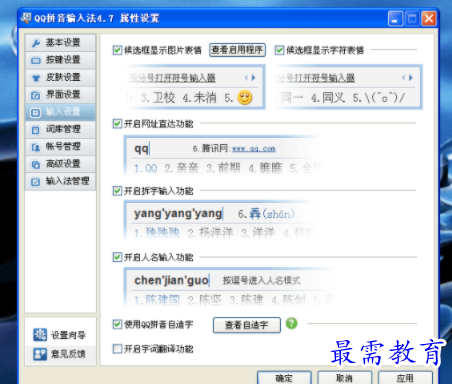Image resolution: width=452 pixels, height=384 pixels.
Task: Click the gear icon beside 设置向导
Action: point(40,335)
